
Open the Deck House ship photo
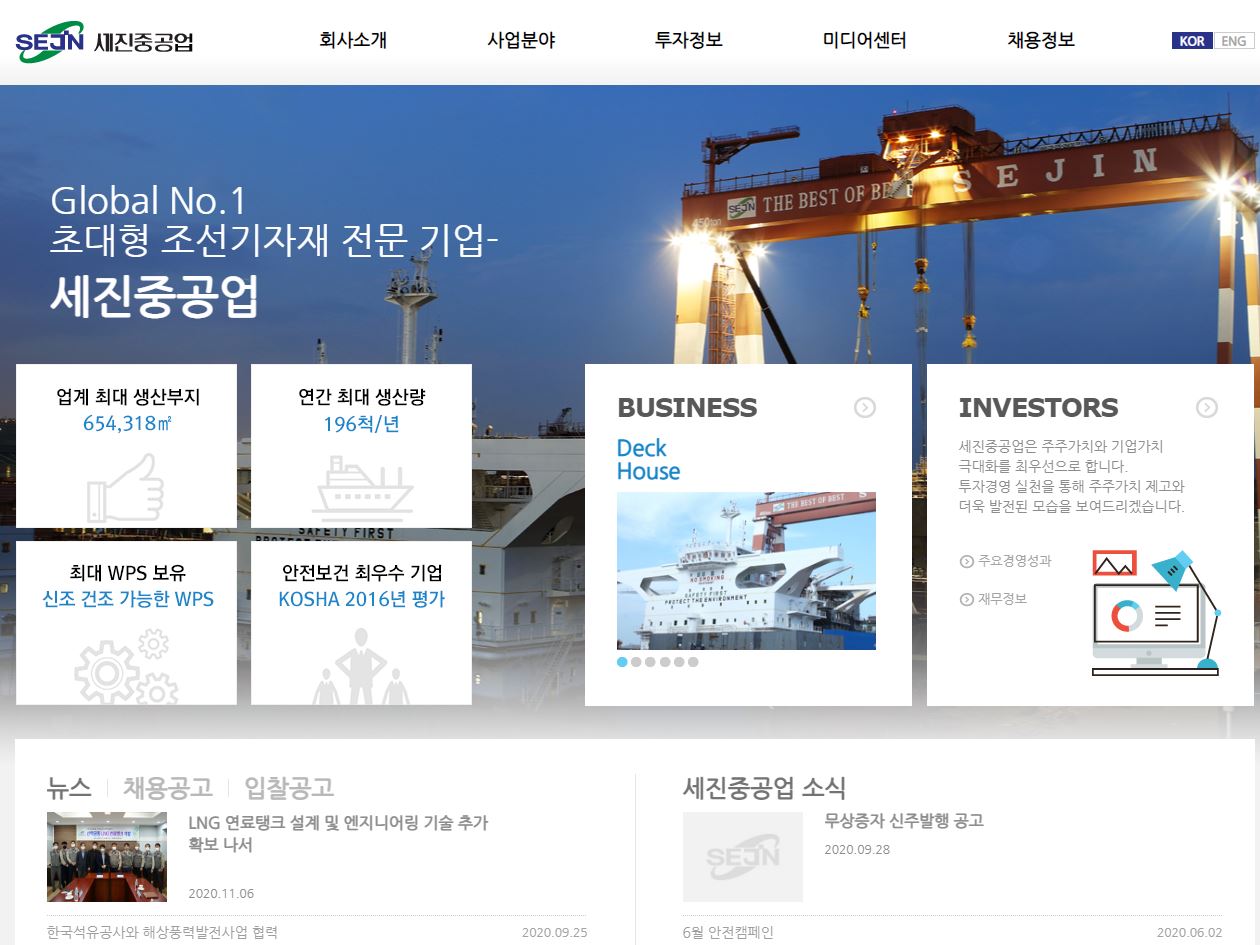click(x=746, y=570)
